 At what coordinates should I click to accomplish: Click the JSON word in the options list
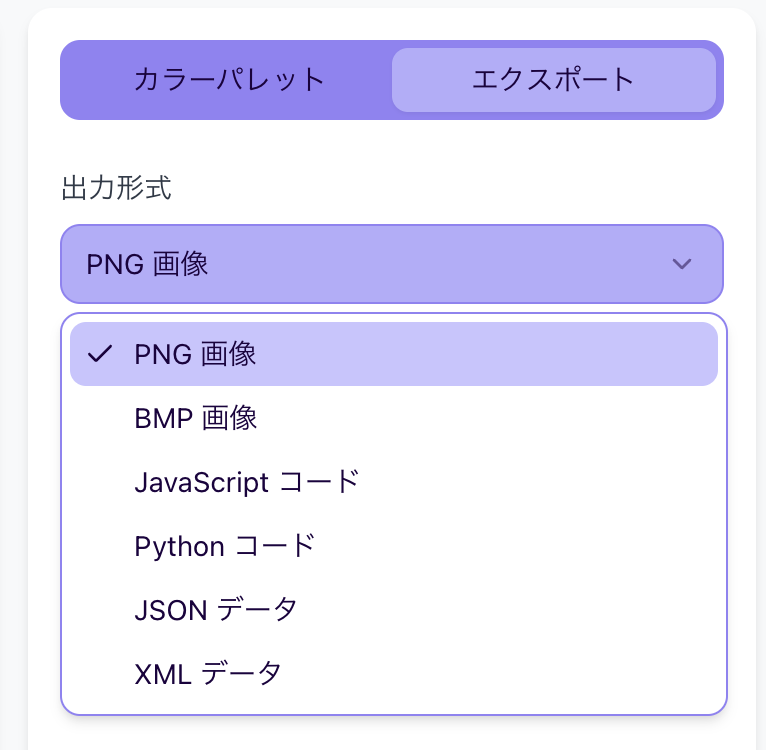[x=163, y=610]
